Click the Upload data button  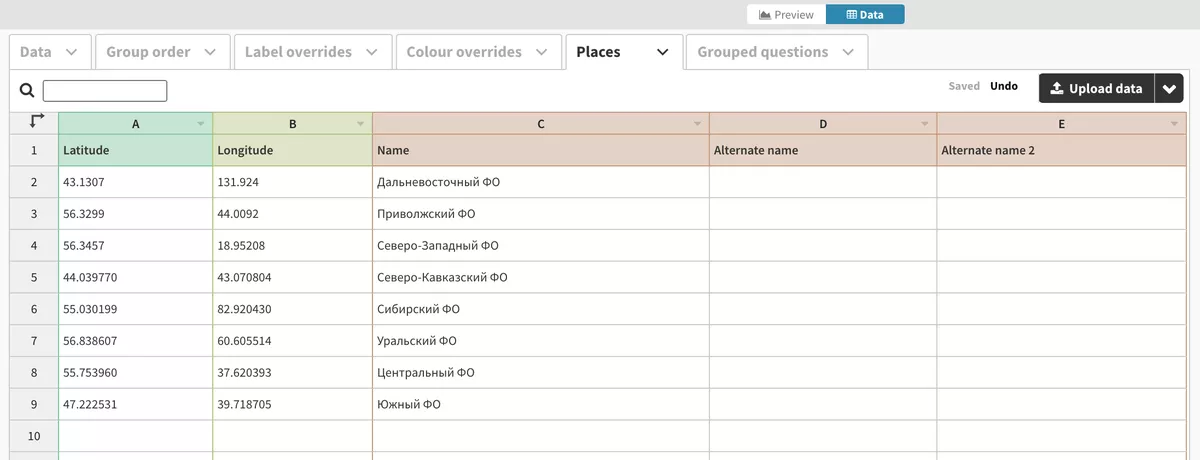click(x=1096, y=88)
